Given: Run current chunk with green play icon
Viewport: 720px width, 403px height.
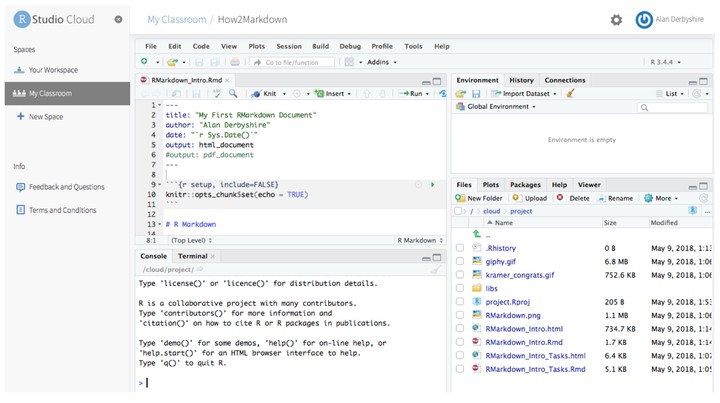Looking at the screenshot, I should click(x=433, y=185).
